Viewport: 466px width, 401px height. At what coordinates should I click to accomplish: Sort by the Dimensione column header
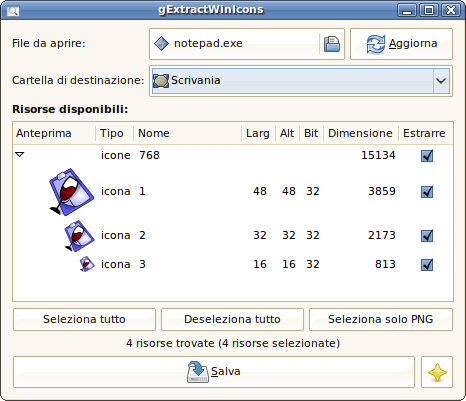361,133
